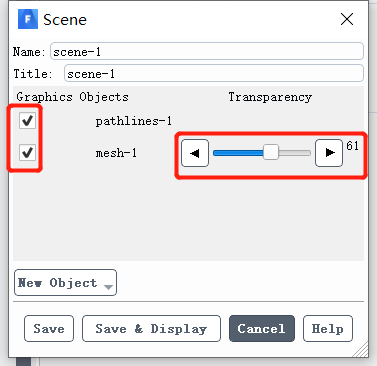Close the Scene dialog window
The image size is (377, 366).
(347, 19)
